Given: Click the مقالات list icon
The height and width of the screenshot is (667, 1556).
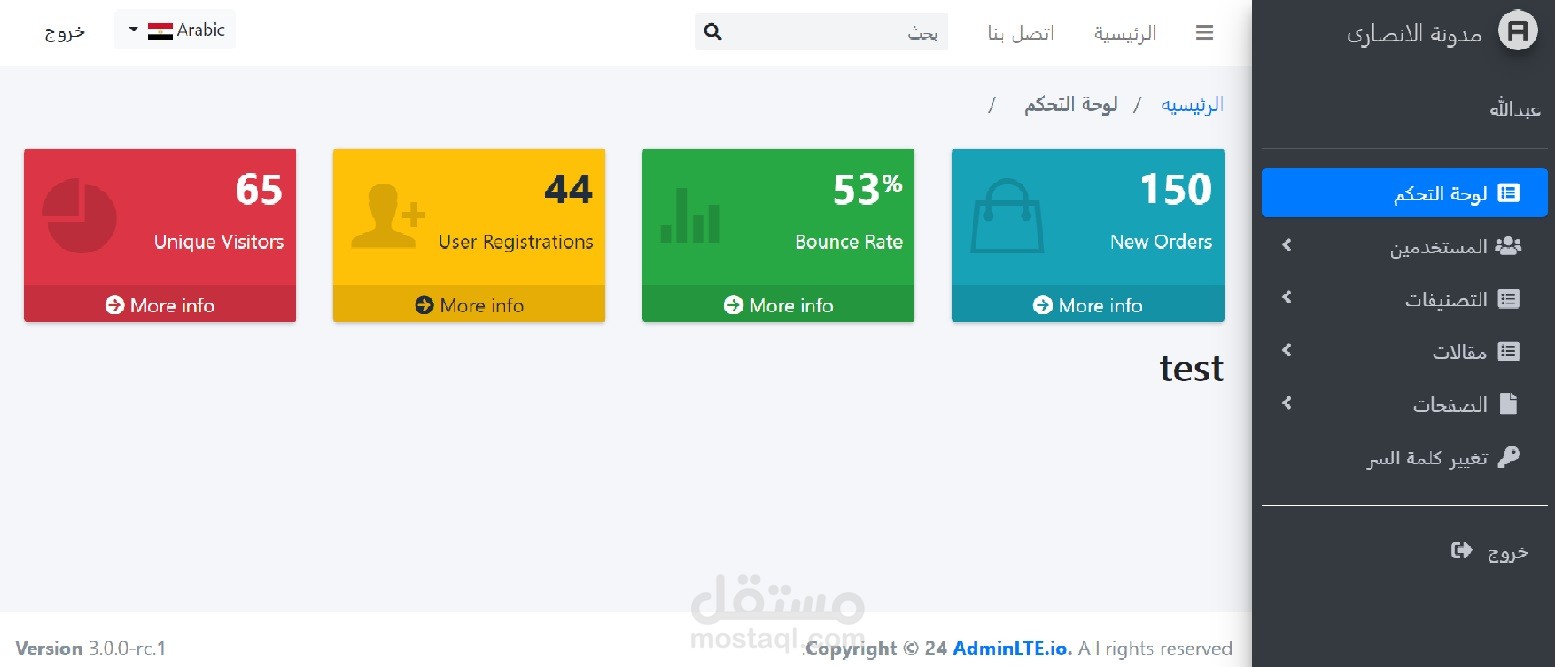Looking at the screenshot, I should pos(1508,351).
